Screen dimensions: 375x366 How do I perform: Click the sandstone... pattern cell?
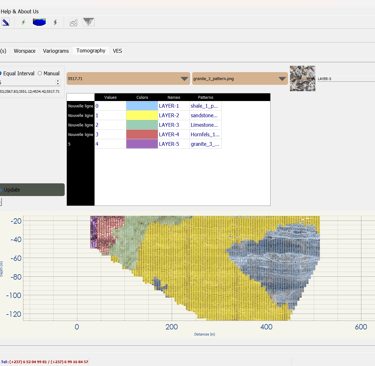(x=205, y=115)
